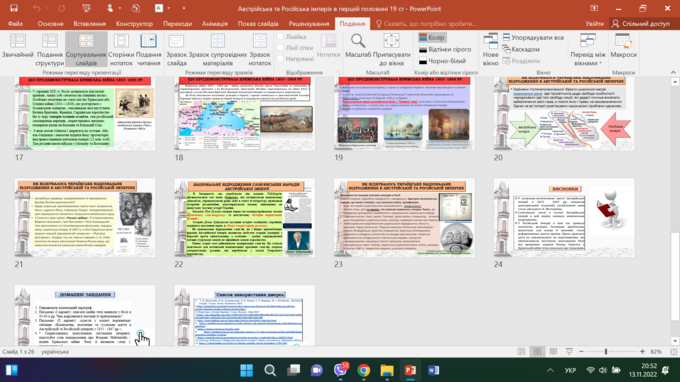Image resolution: width=680 pixels, height=382 pixels.
Task: Open Сторінки нотаток view
Action: click(121, 50)
